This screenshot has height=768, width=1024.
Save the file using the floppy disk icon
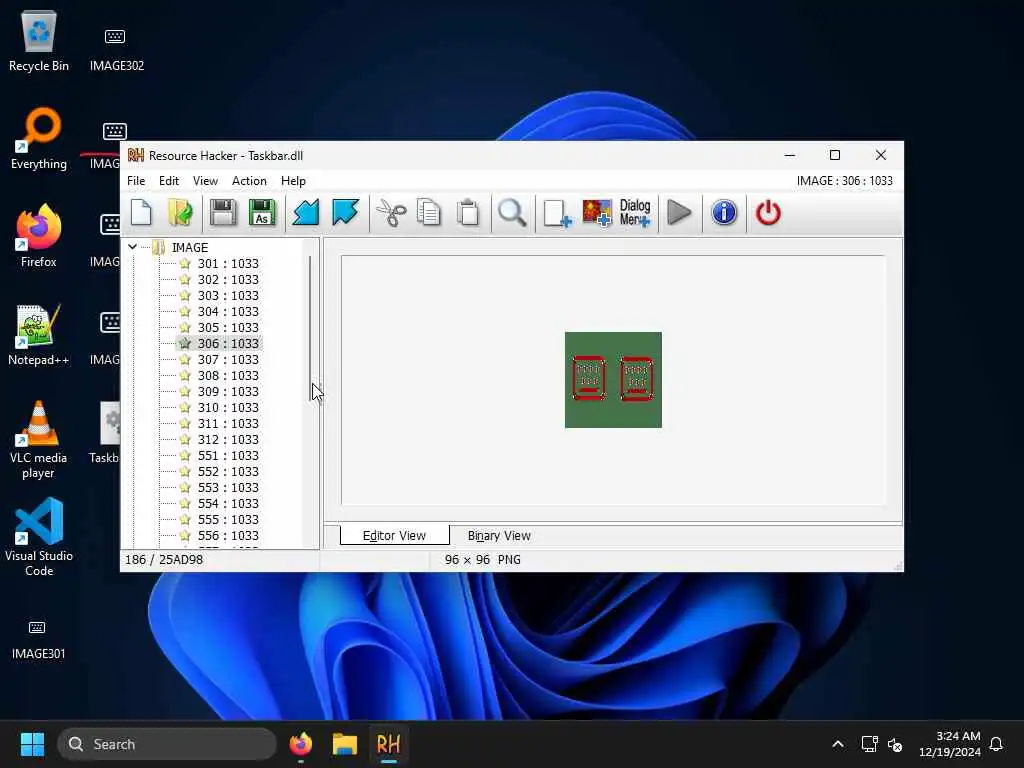[x=223, y=213]
